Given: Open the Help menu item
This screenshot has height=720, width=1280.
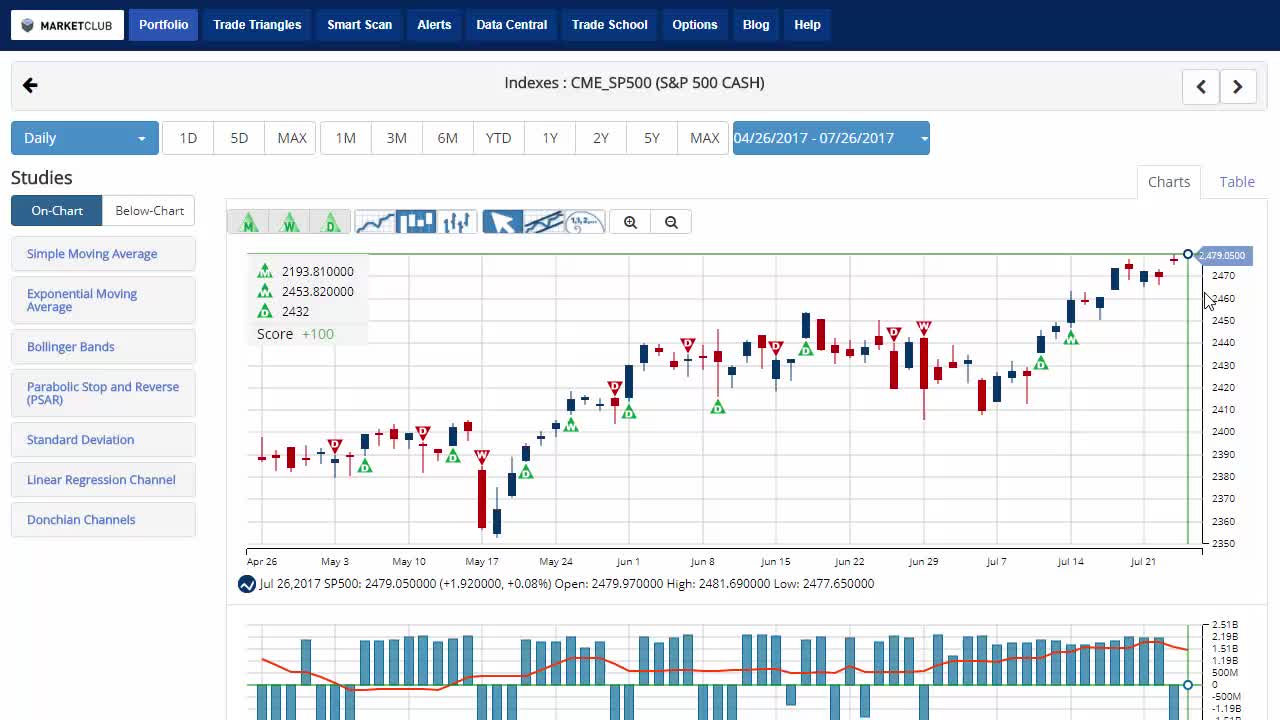Looking at the screenshot, I should 807,25.
